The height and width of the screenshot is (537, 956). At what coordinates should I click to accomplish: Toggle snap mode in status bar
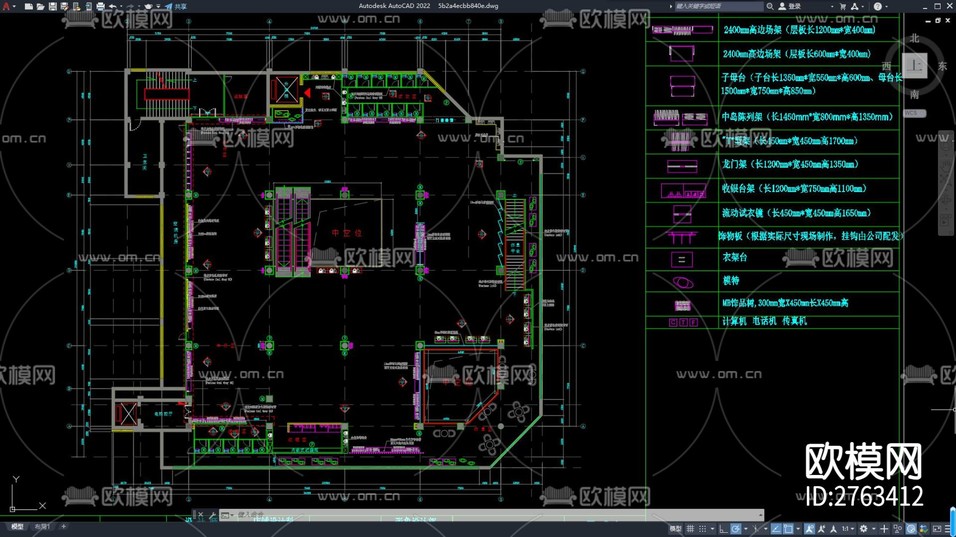tap(702, 529)
